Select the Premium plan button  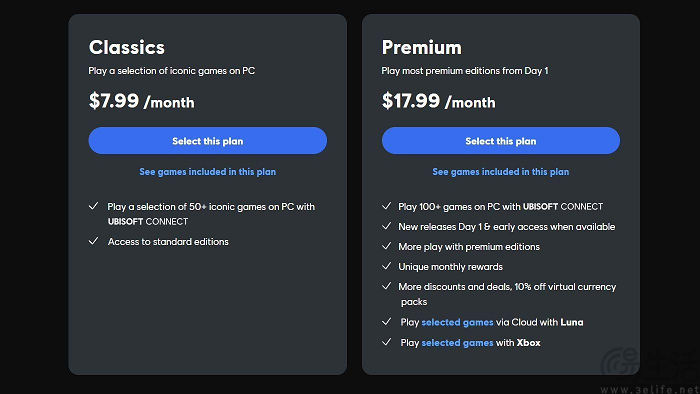(500, 141)
